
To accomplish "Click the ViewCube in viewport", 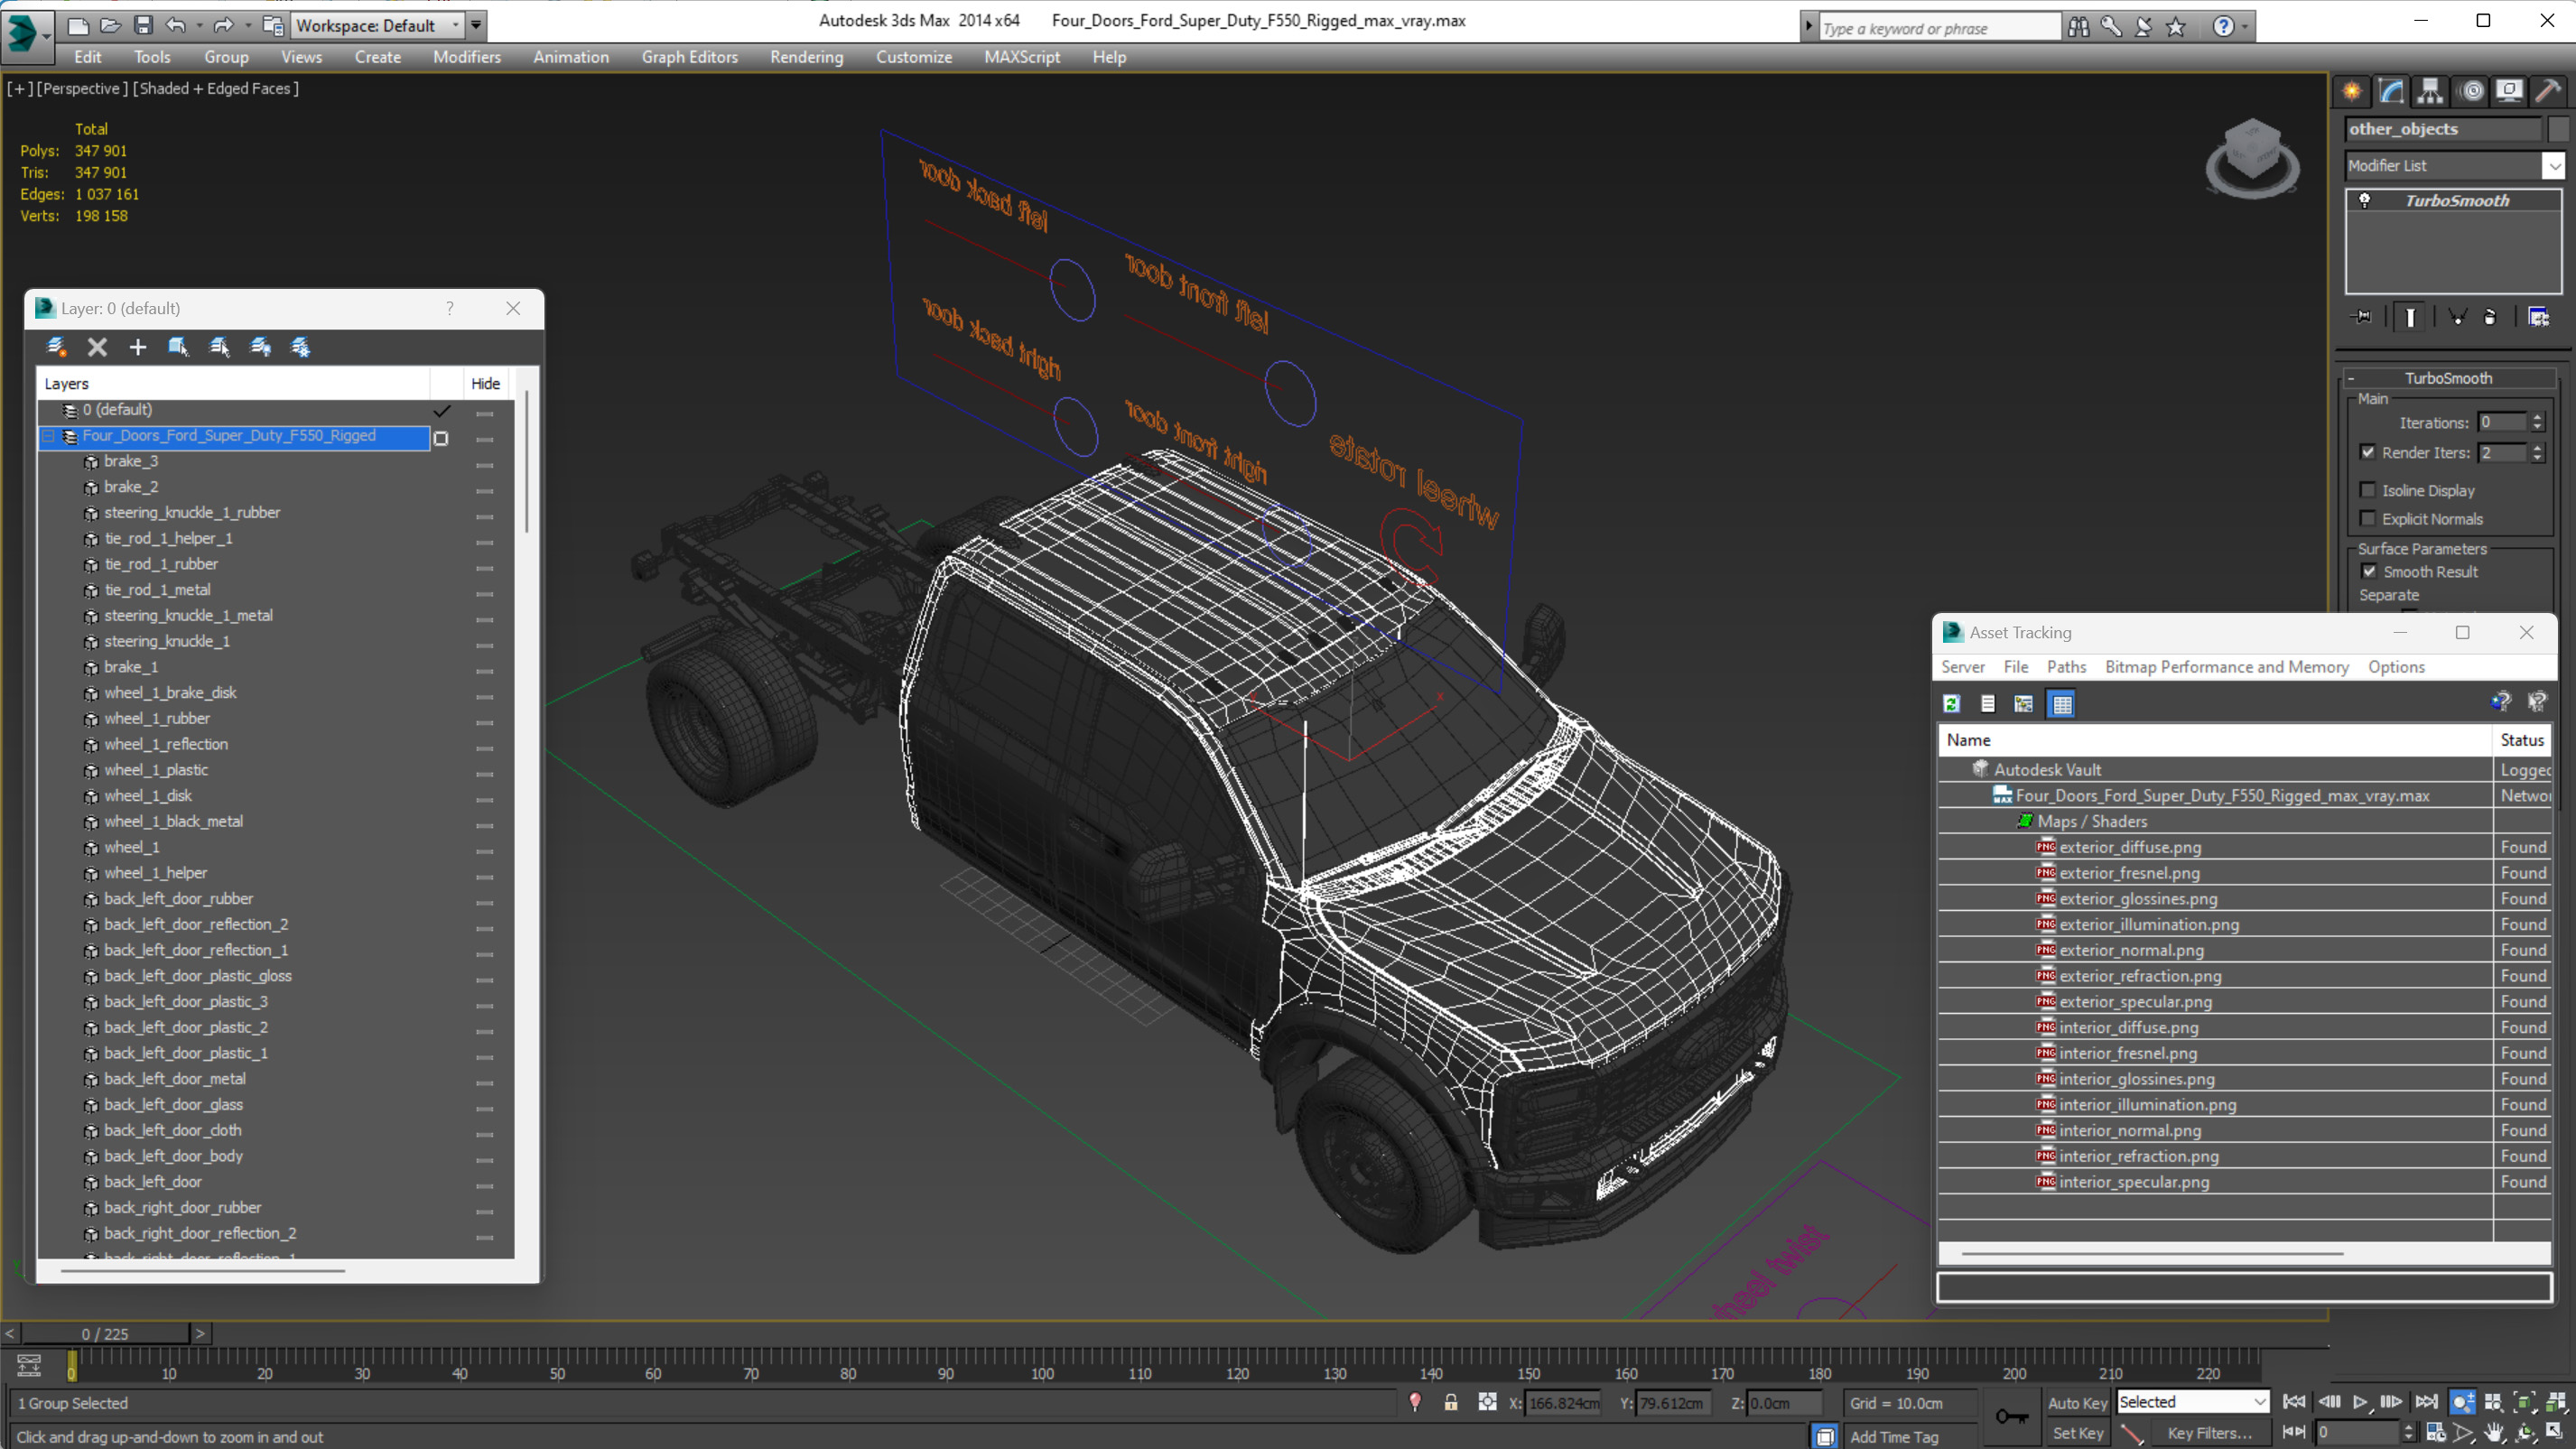I will tap(2252, 158).
